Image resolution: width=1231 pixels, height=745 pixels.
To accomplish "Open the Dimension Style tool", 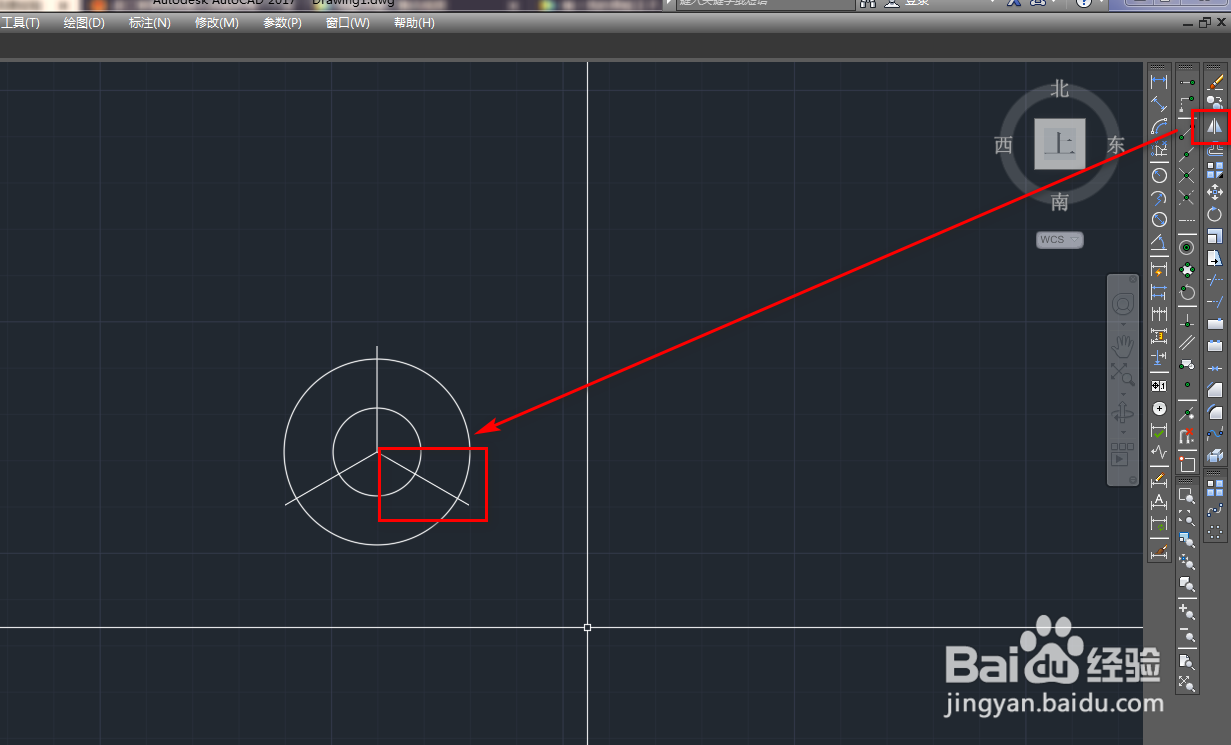I will pyautogui.click(x=1159, y=550).
